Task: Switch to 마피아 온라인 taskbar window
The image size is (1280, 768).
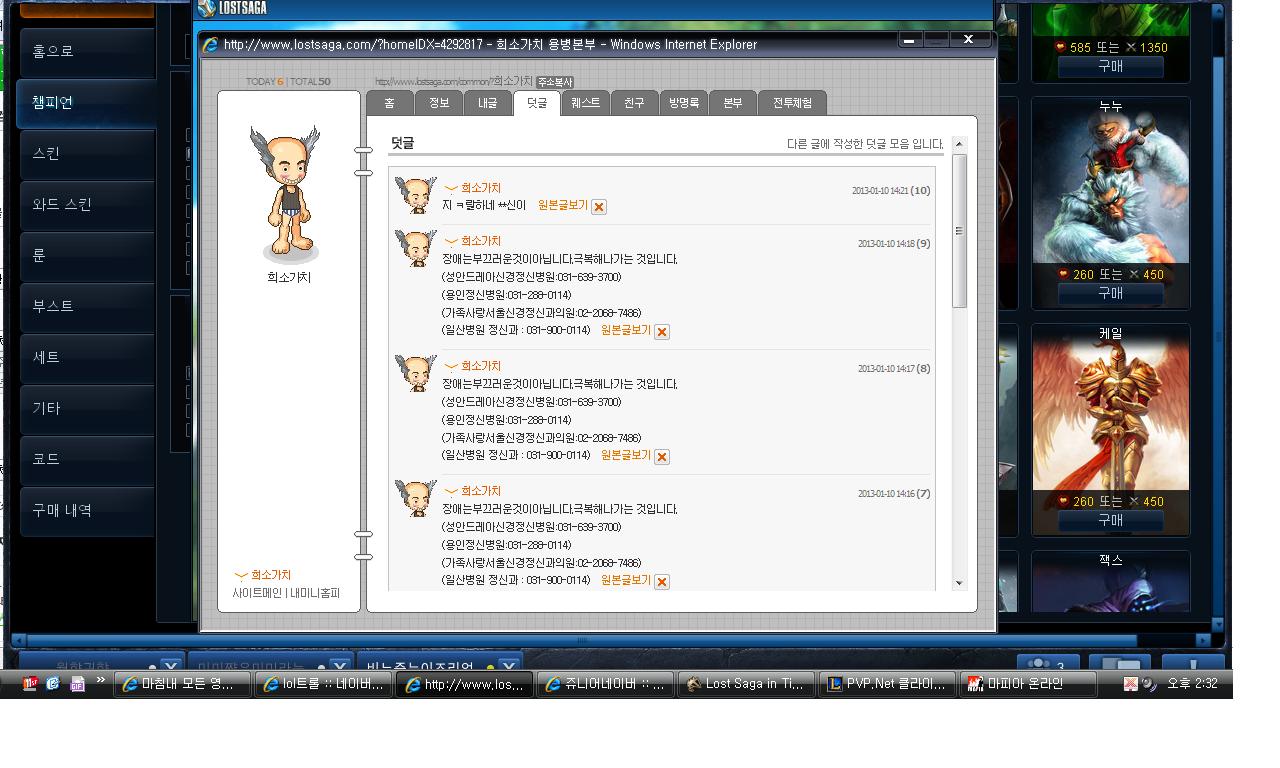Action: (1028, 684)
